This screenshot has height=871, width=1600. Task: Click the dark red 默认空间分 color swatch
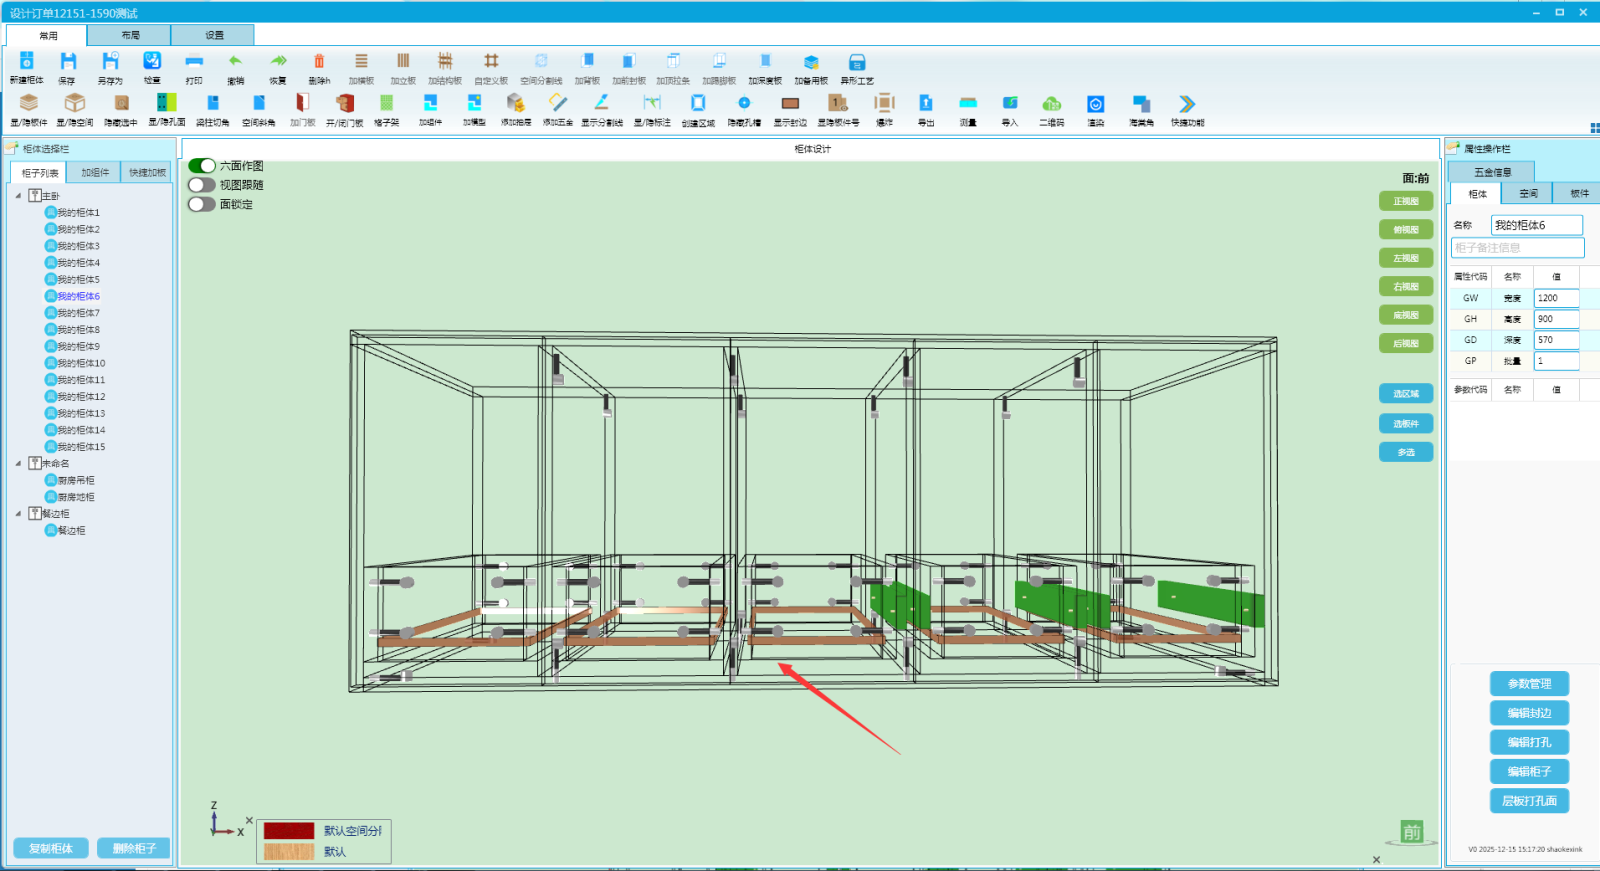pos(289,831)
